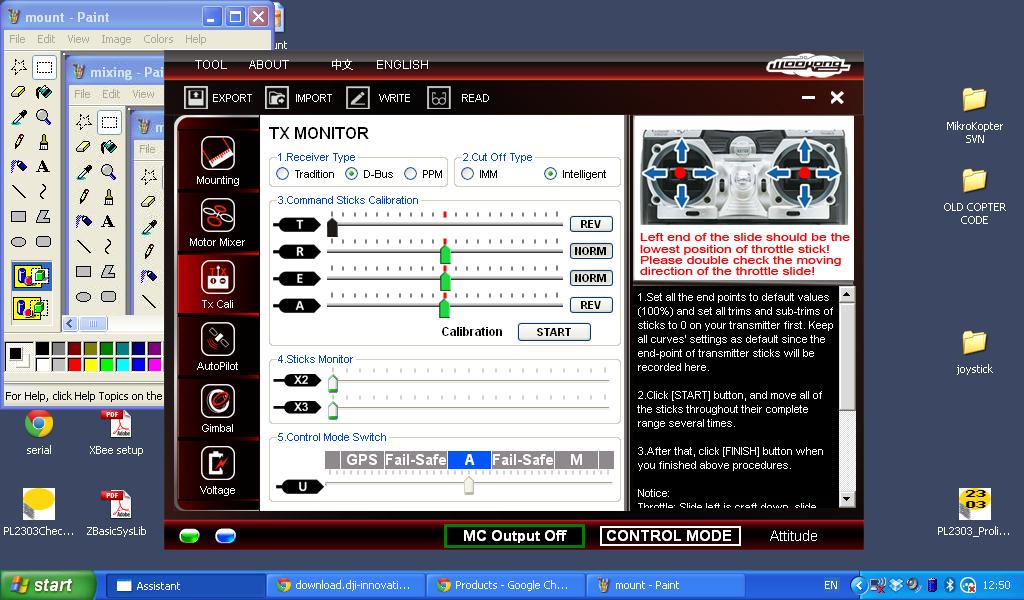The height and width of the screenshot is (600, 1024).
Task: Open the ABOUT menu
Action: 268,64
